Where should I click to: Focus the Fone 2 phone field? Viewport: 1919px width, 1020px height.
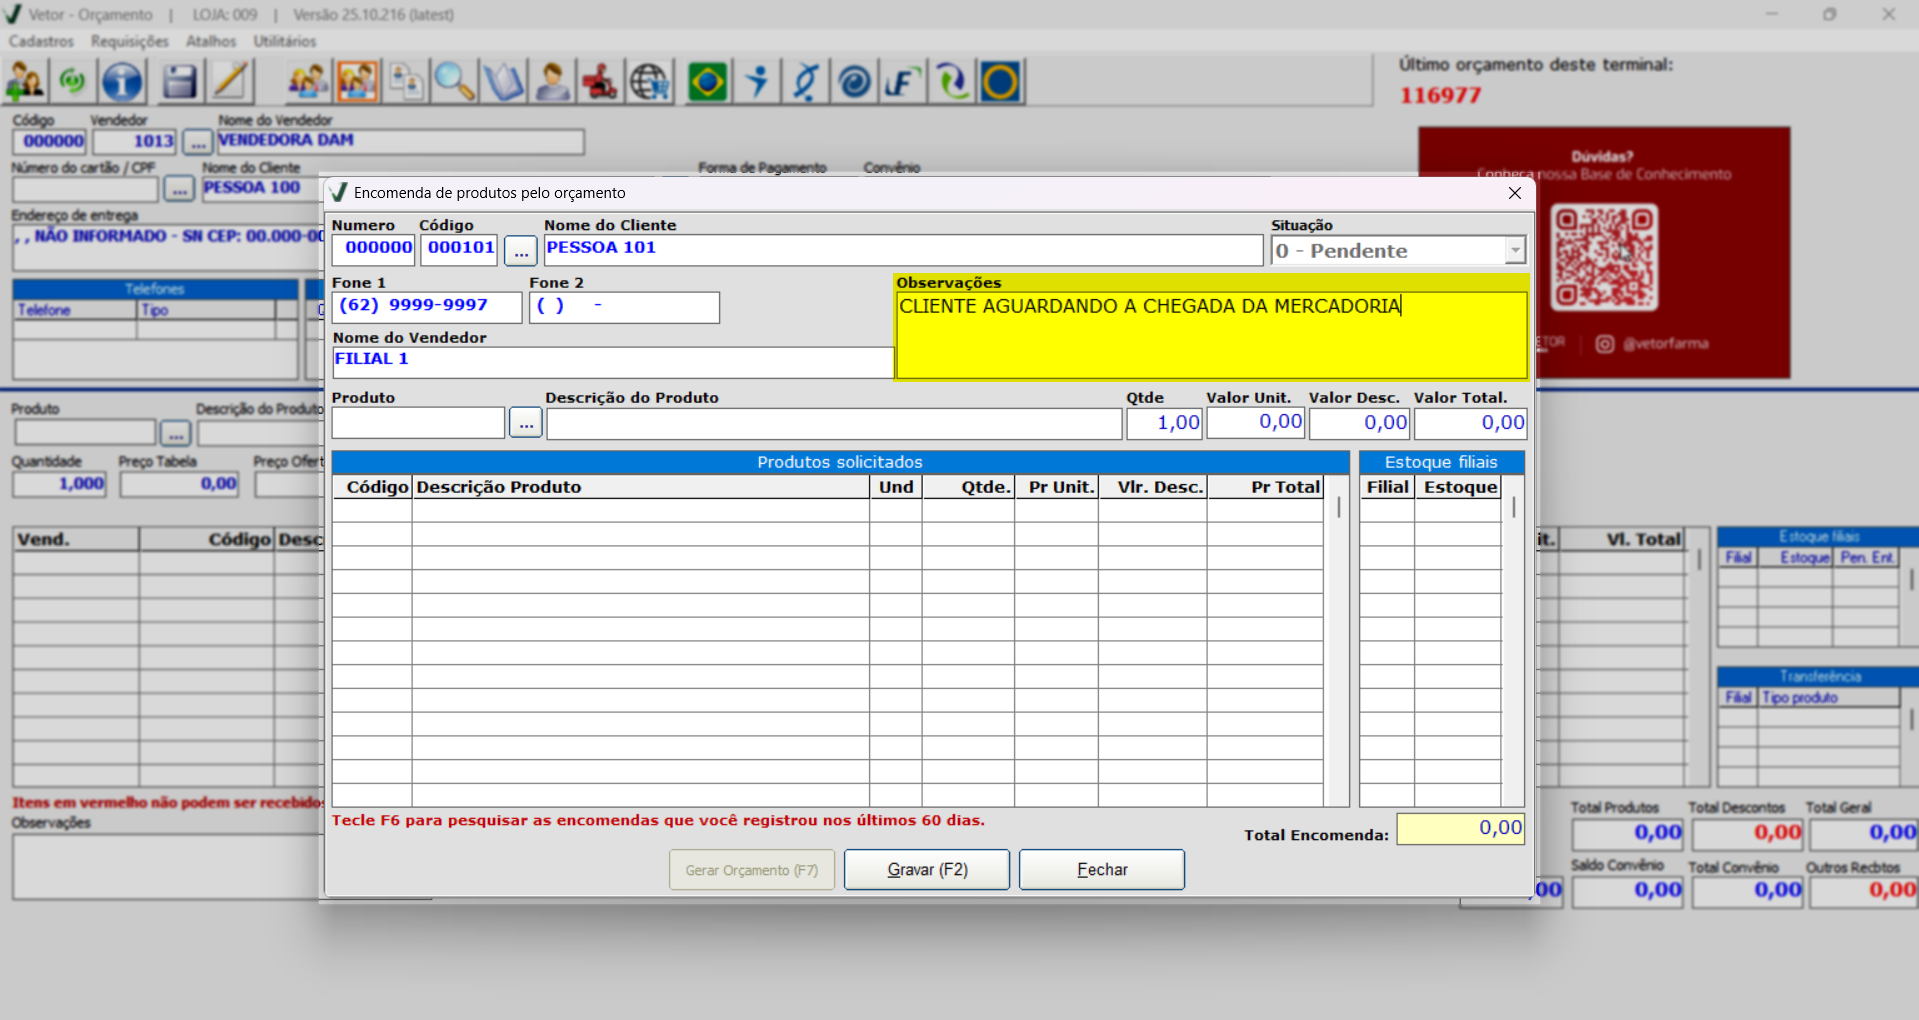pyautogui.click(x=624, y=307)
